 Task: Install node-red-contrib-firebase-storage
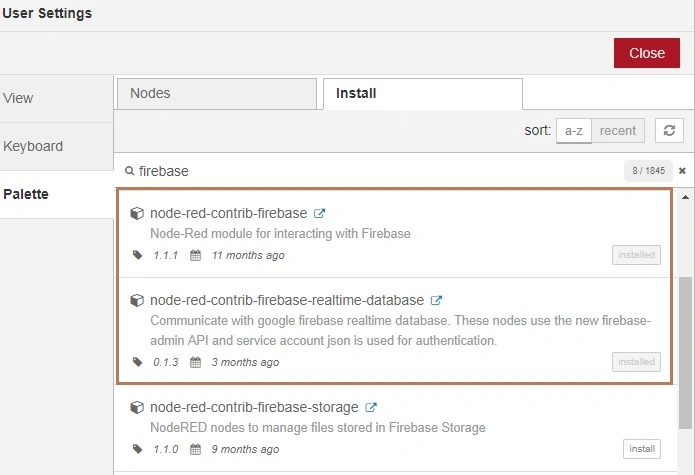click(642, 449)
